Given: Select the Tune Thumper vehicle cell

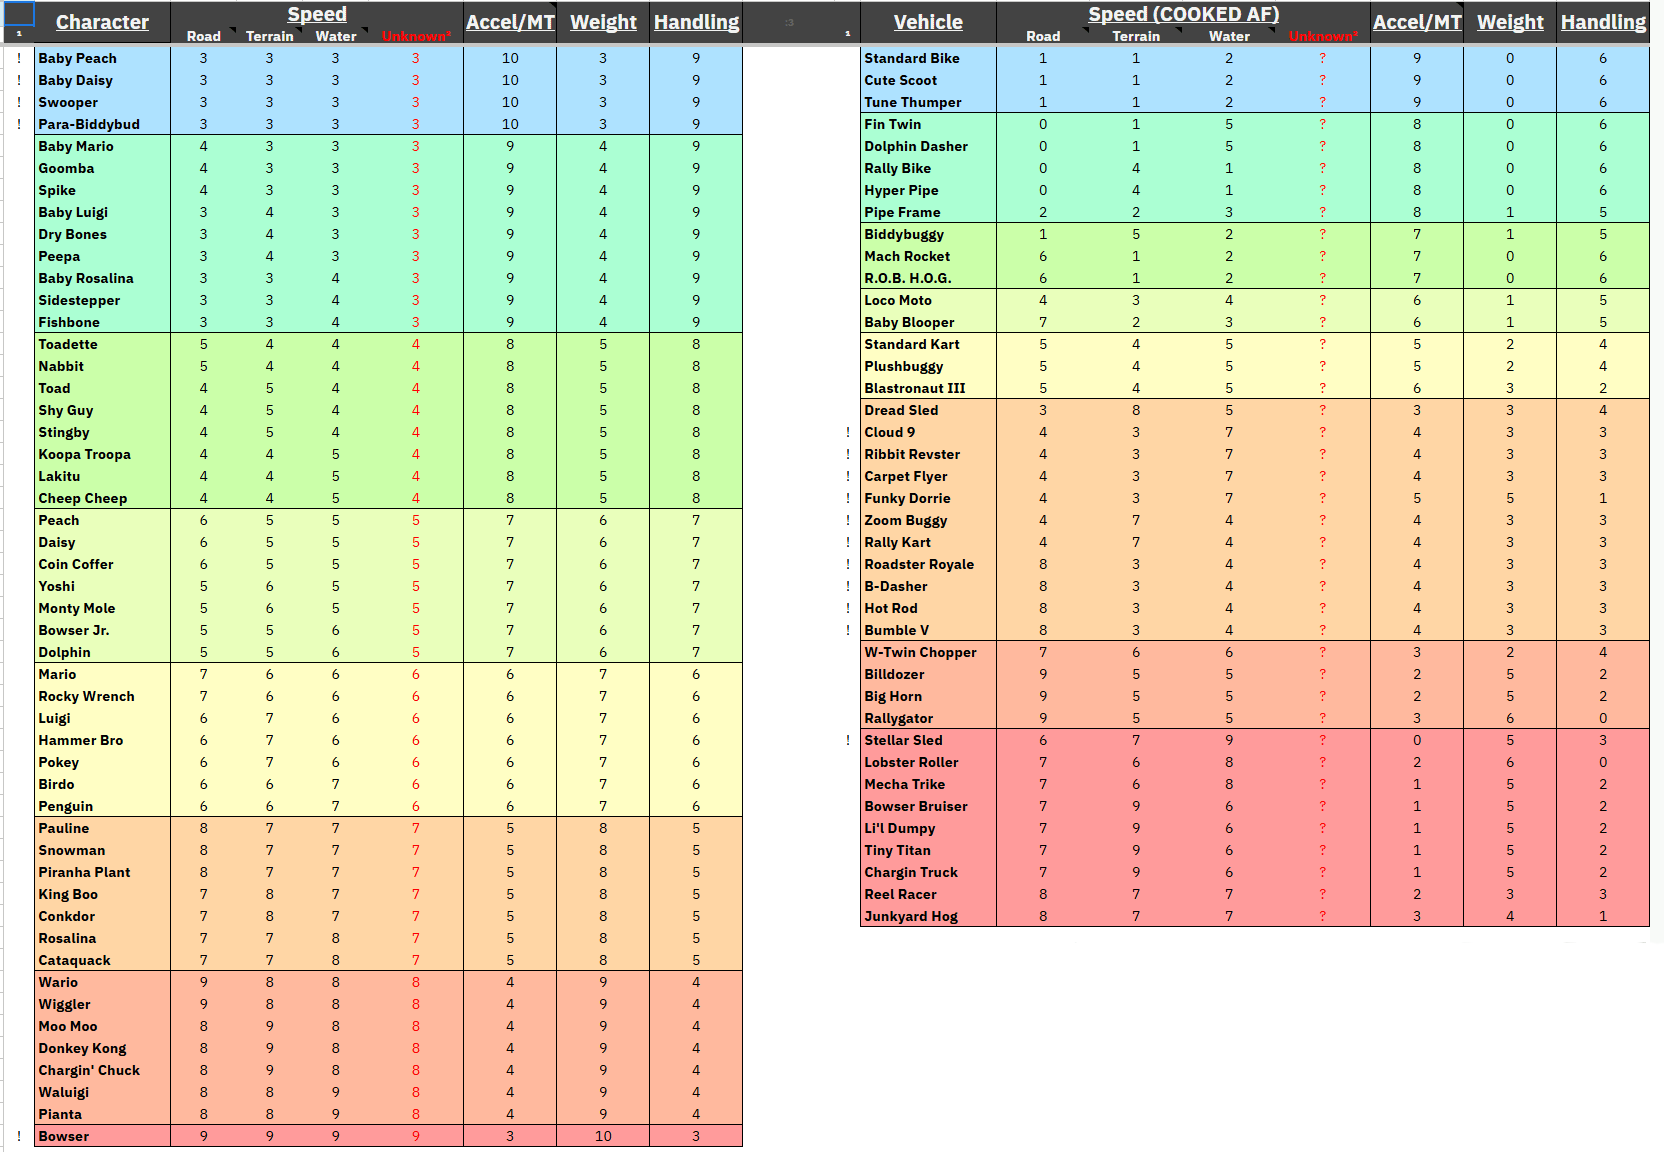Looking at the screenshot, I should pyautogui.click(x=928, y=102).
